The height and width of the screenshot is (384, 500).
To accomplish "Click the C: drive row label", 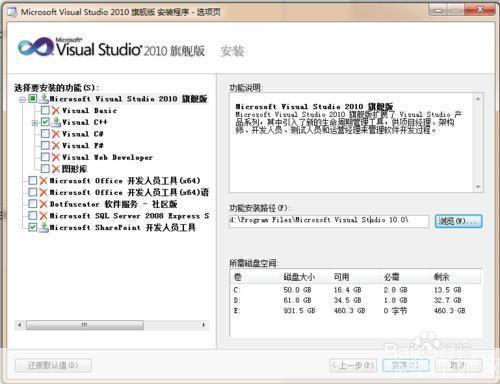I will pyautogui.click(x=237, y=290).
